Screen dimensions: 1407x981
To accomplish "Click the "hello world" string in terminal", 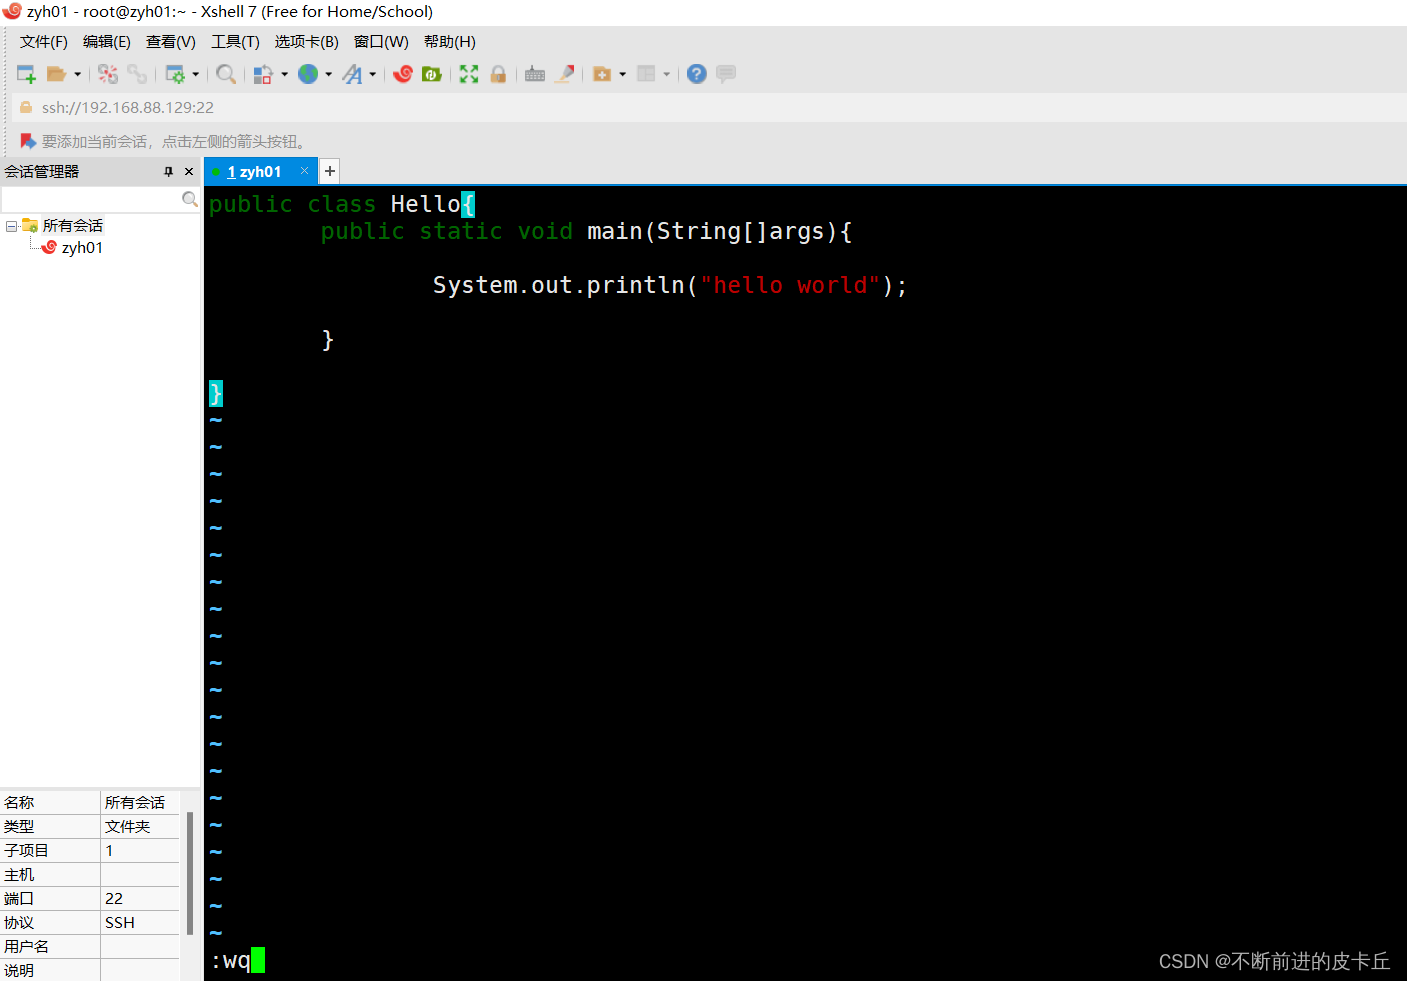I will [790, 286].
